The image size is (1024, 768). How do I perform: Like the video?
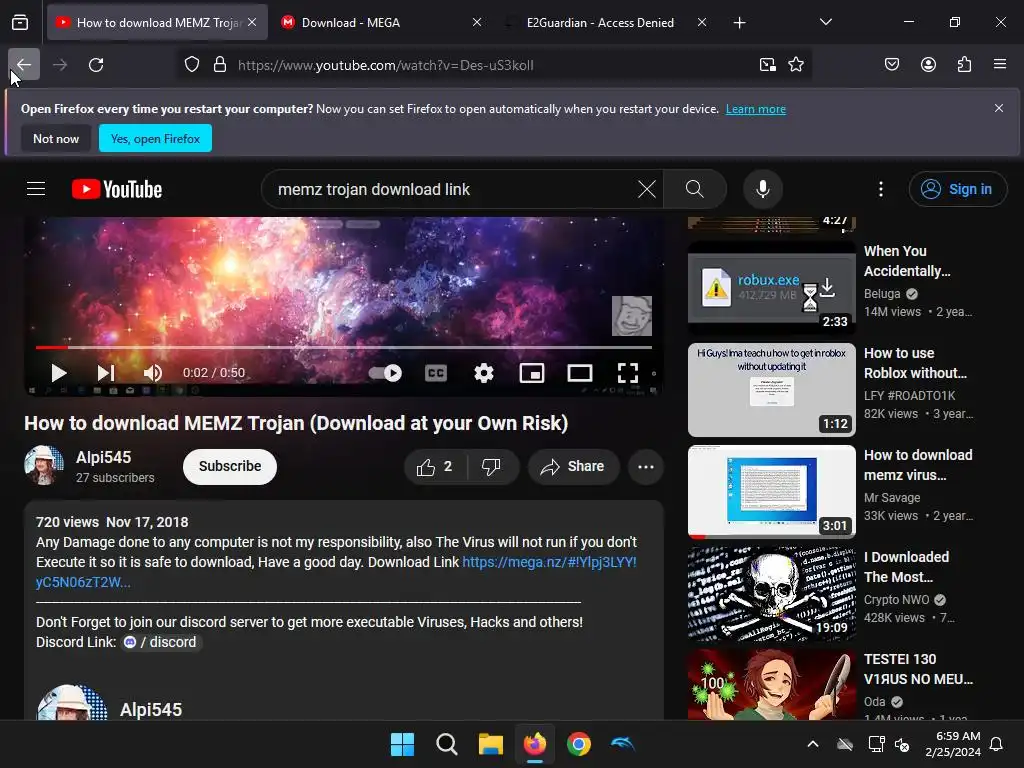pos(435,466)
